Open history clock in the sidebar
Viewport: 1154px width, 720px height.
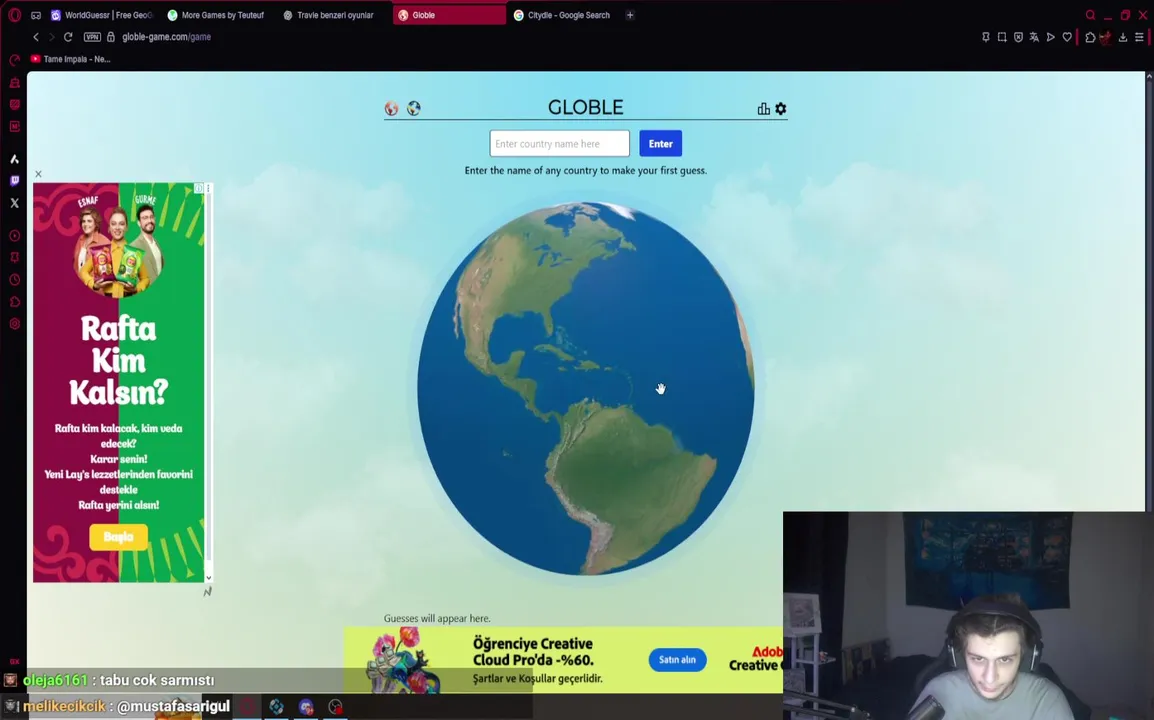(x=15, y=280)
